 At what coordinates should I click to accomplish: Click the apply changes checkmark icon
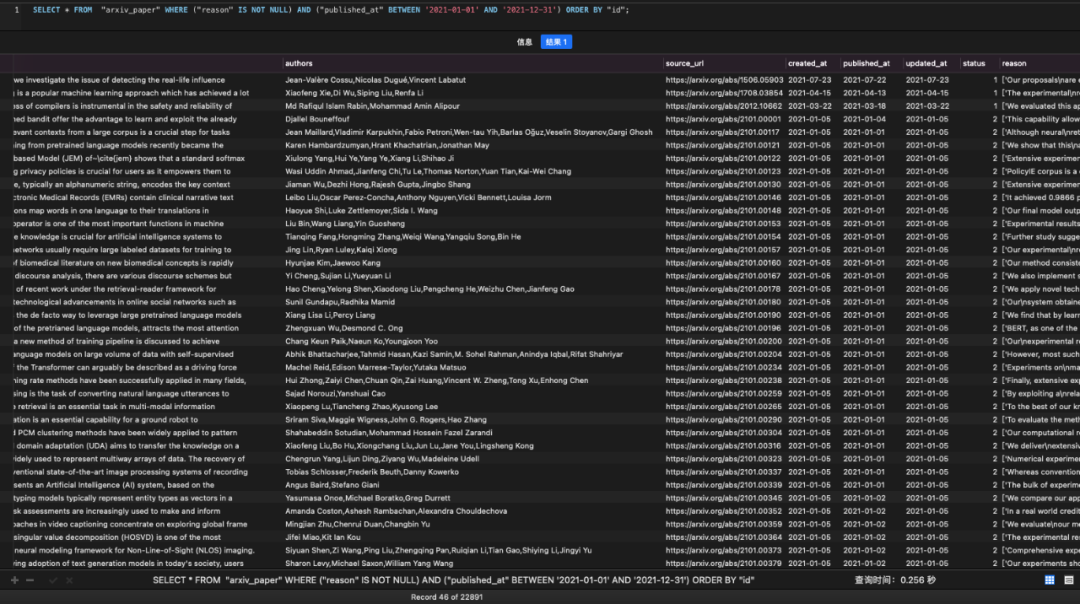[52, 580]
